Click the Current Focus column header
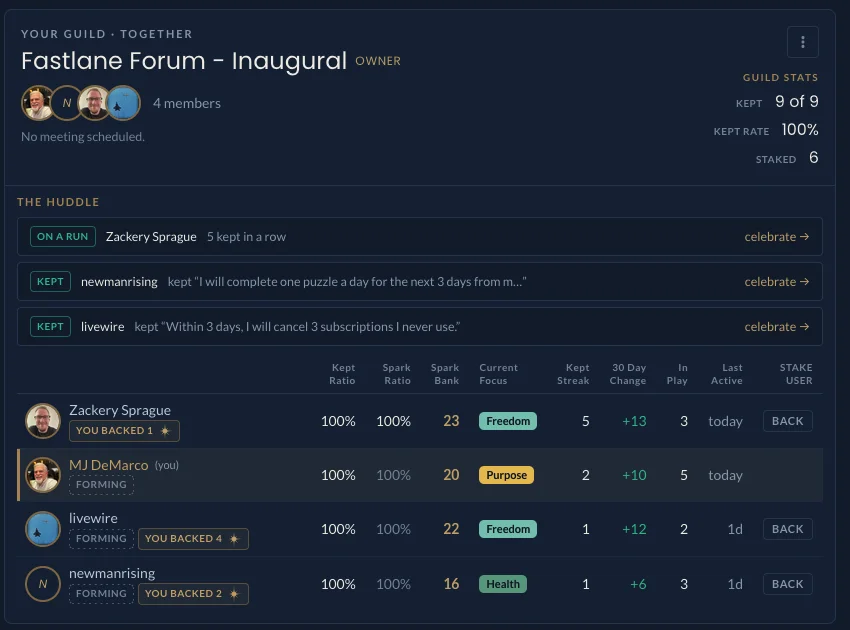This screenshot has height=630, width=850. point(498,374)
